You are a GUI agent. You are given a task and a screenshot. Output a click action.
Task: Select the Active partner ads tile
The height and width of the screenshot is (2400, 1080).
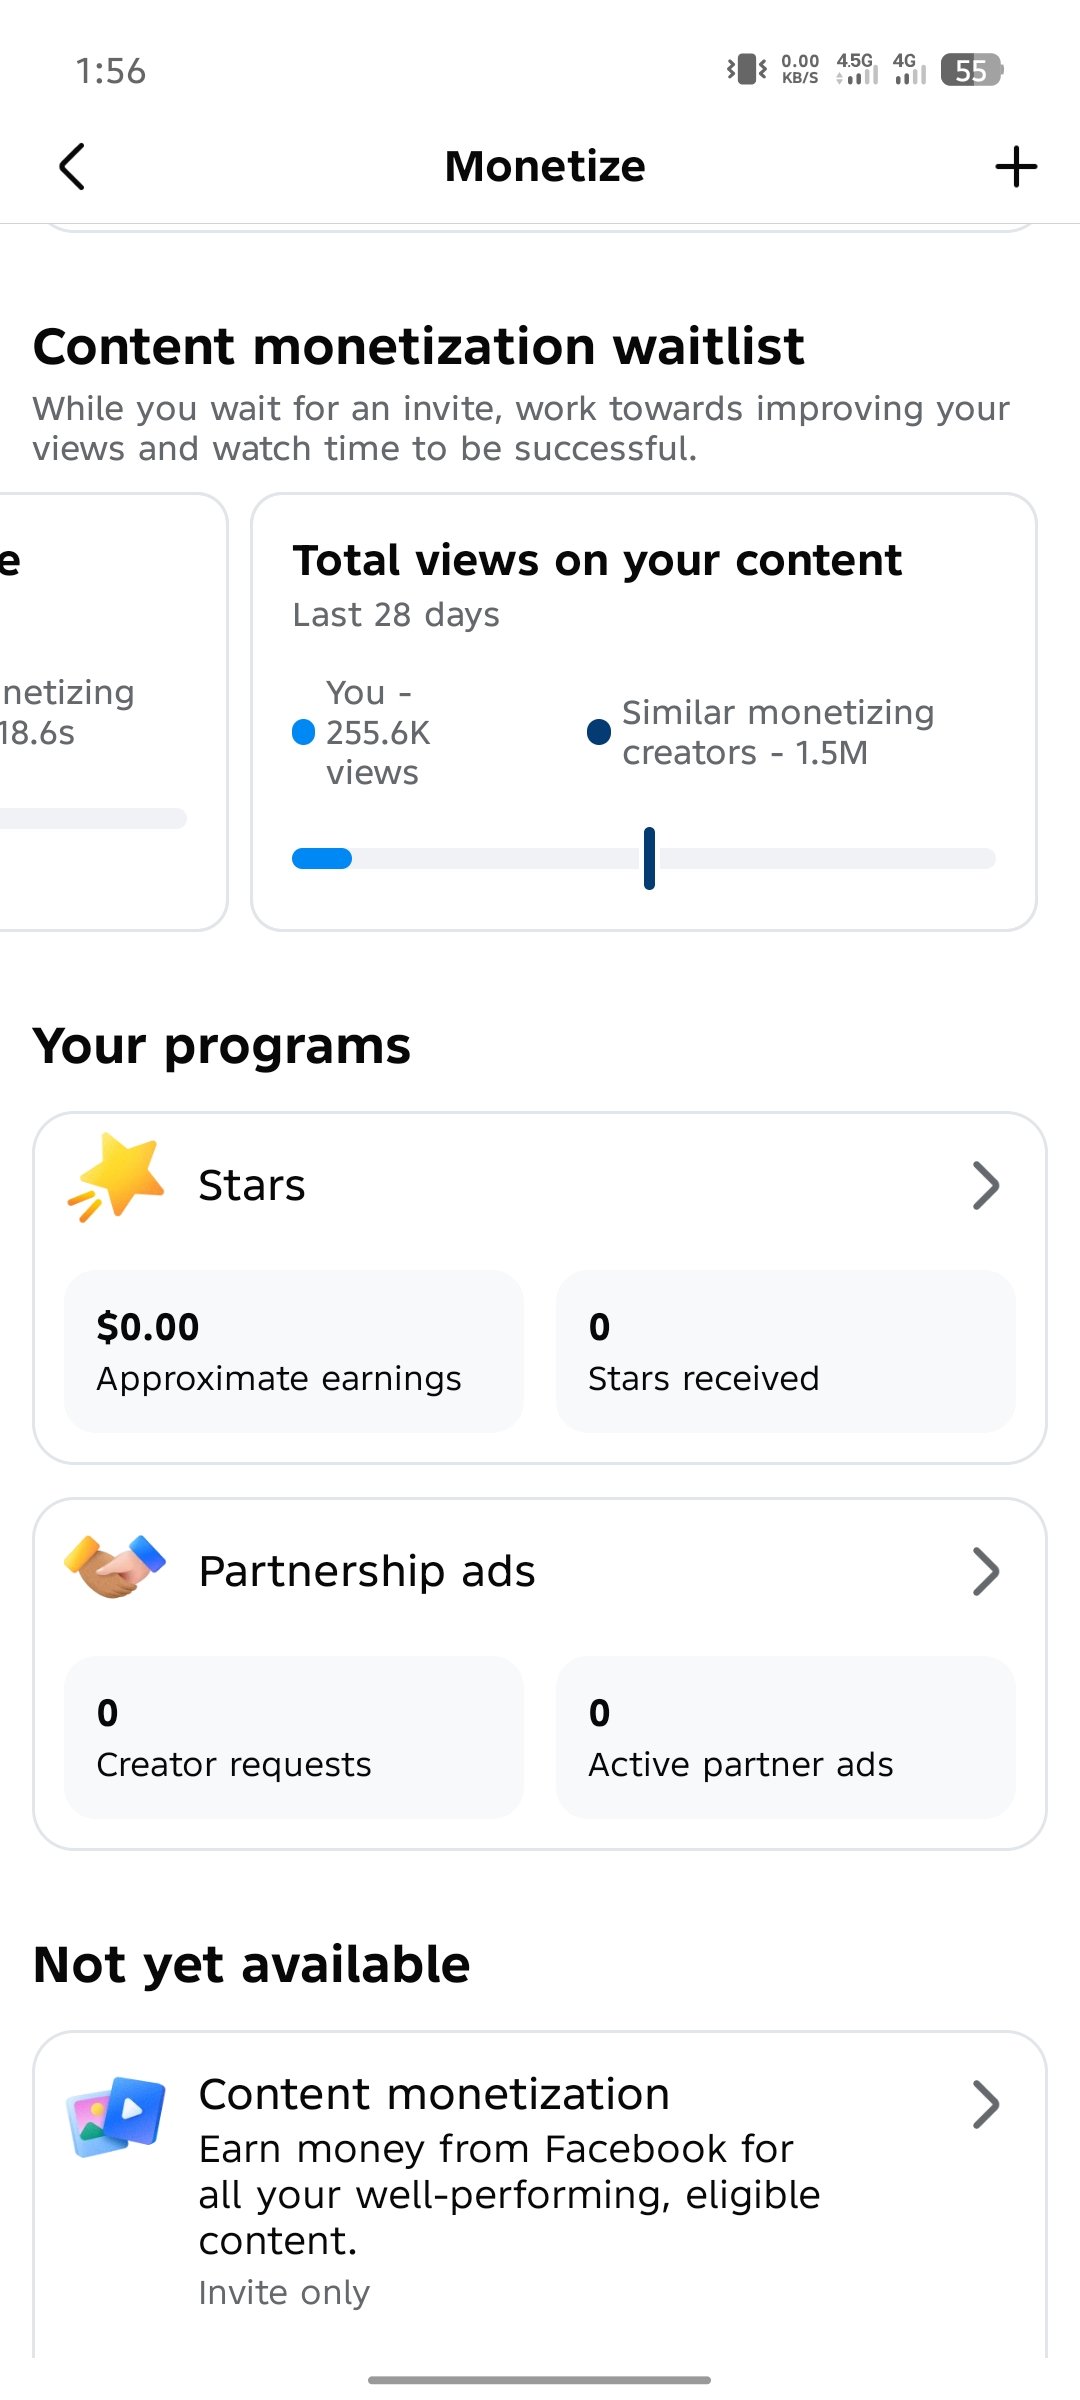(x=786, y=1737)
